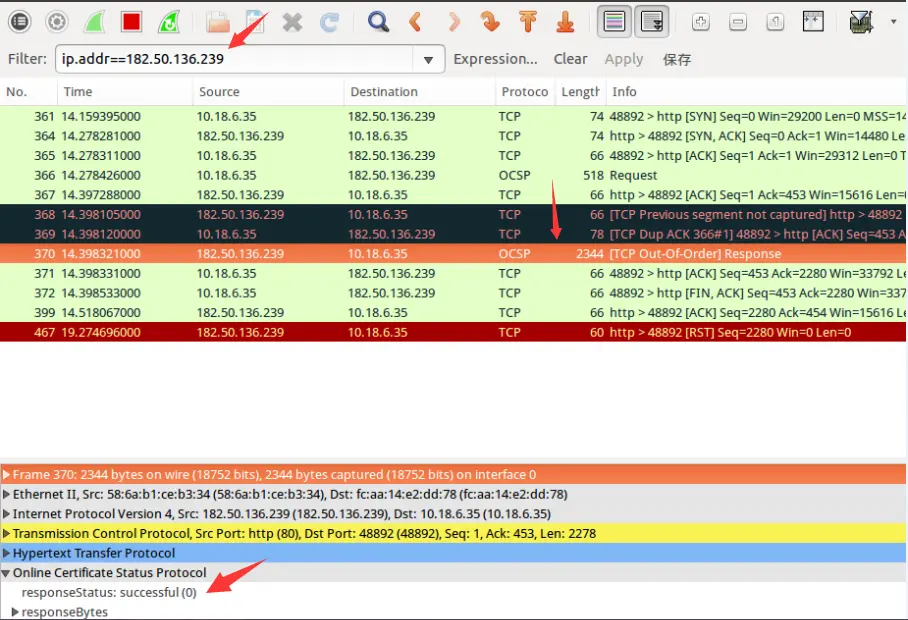
Task: Expand the responseBytes subtree
Action: tap(15, 612)
